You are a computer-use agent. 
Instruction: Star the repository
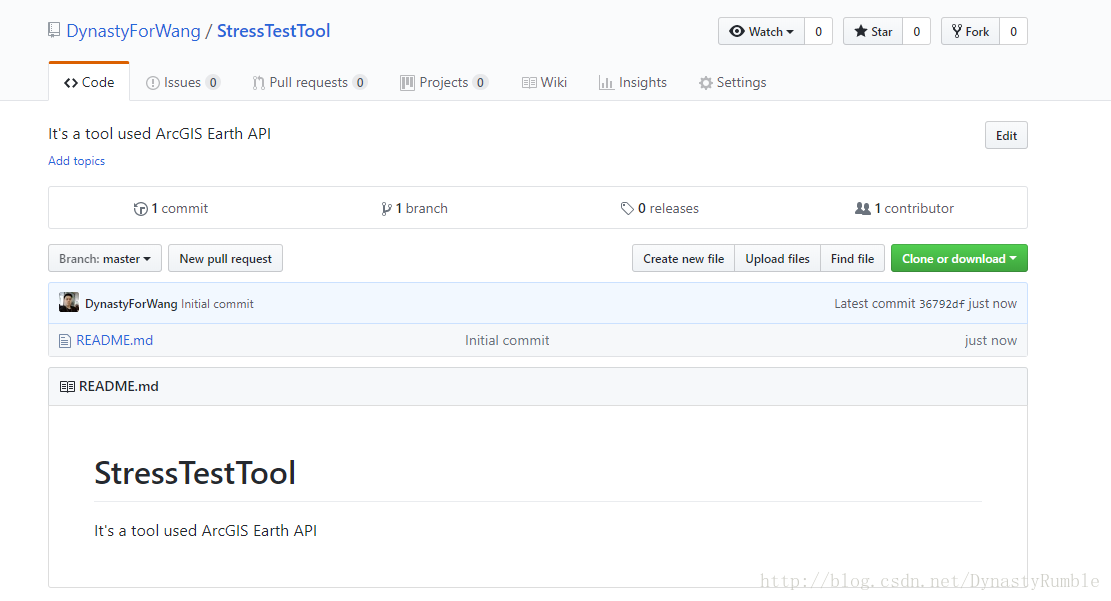(873, 31)
